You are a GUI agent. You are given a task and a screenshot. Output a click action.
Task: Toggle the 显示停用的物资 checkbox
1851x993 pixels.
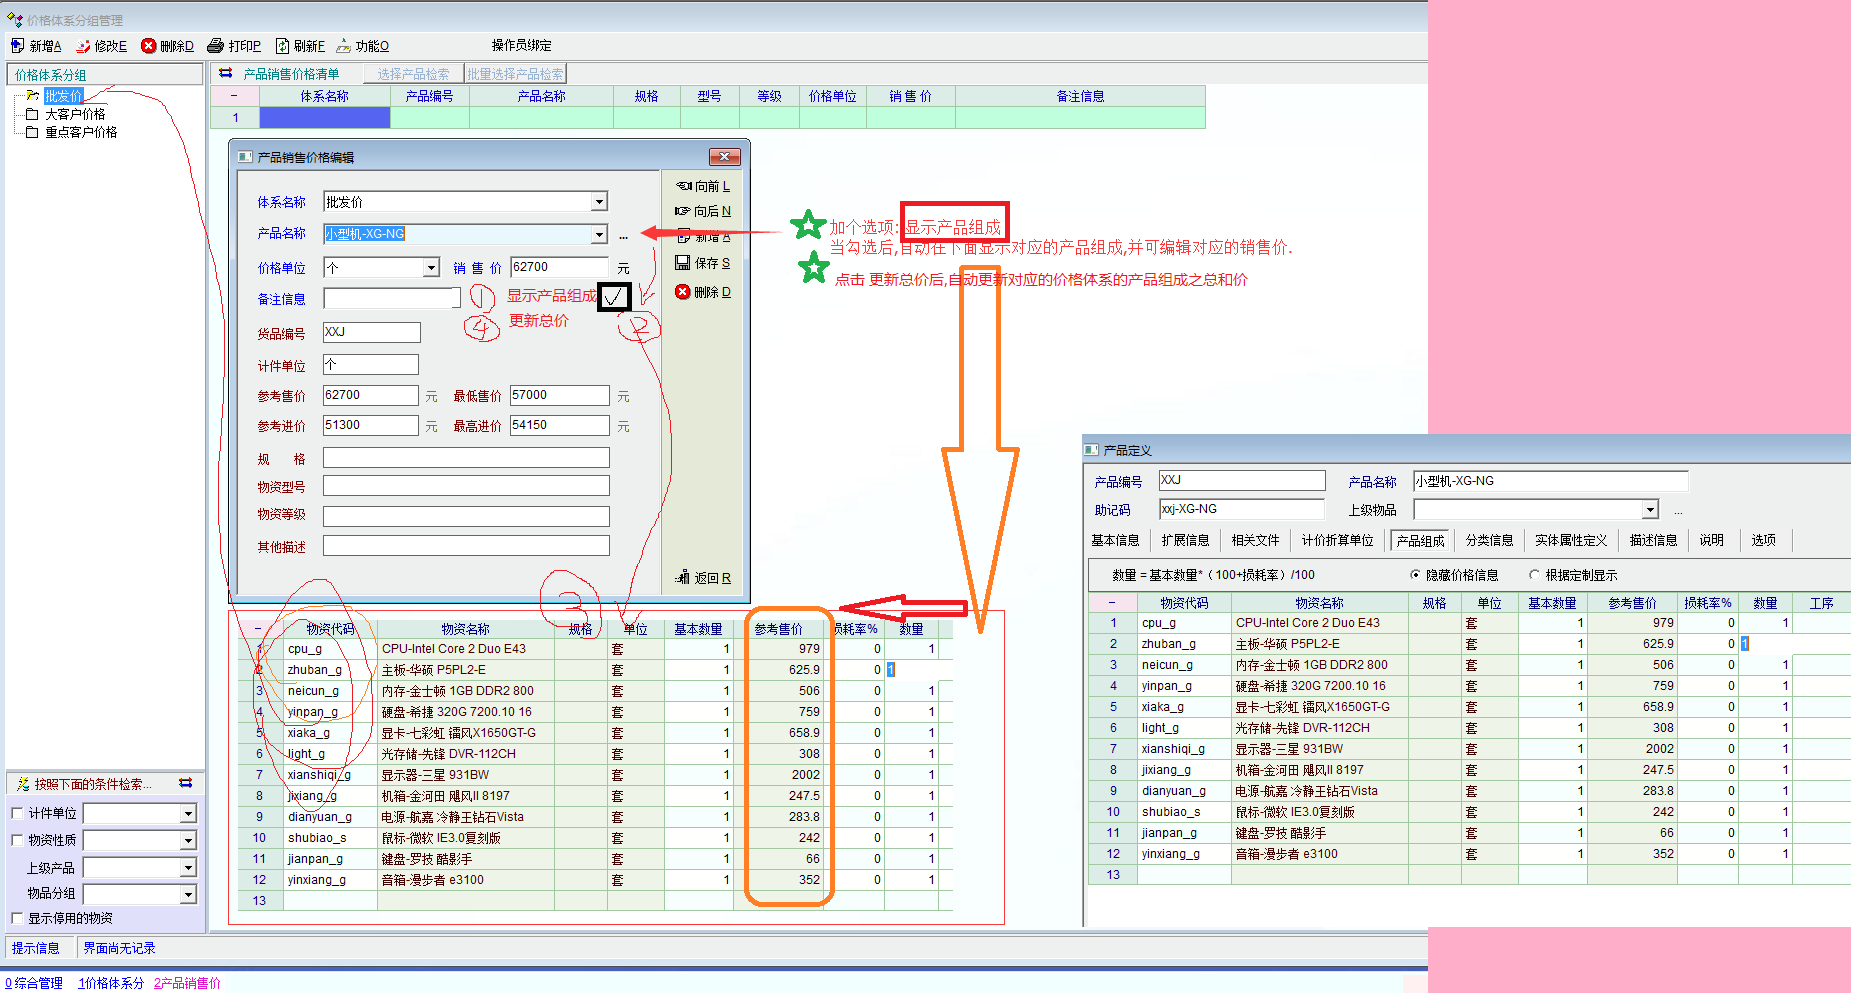coord(17,918)
